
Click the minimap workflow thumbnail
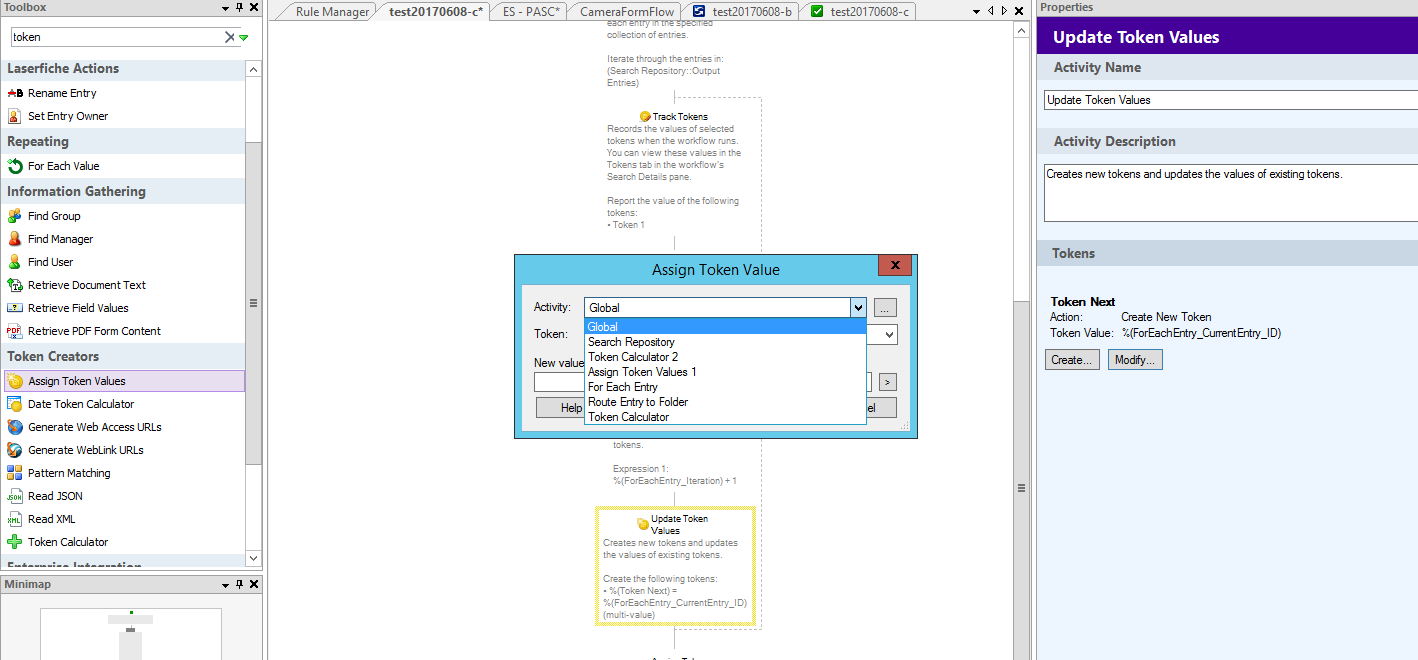[131, 634]
